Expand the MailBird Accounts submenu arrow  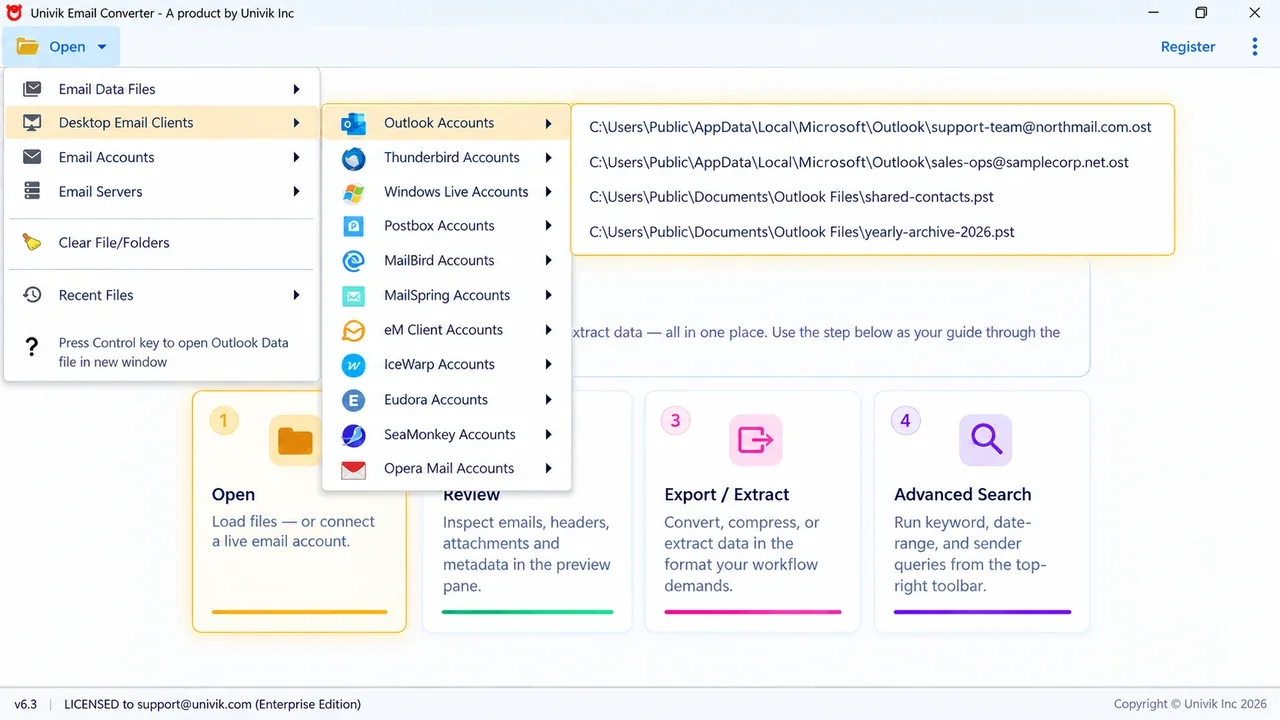[x=548, y=260]
